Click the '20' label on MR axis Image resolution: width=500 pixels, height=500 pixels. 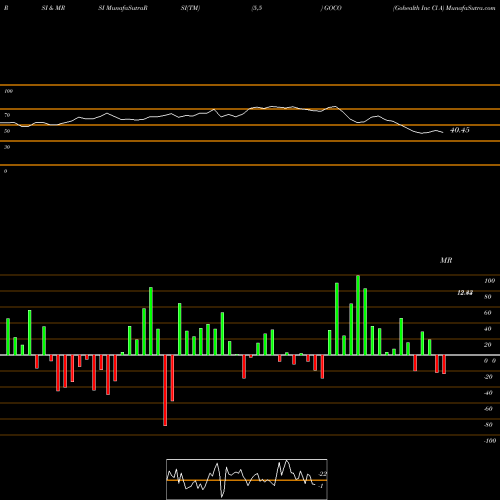[x=488, y=345]
